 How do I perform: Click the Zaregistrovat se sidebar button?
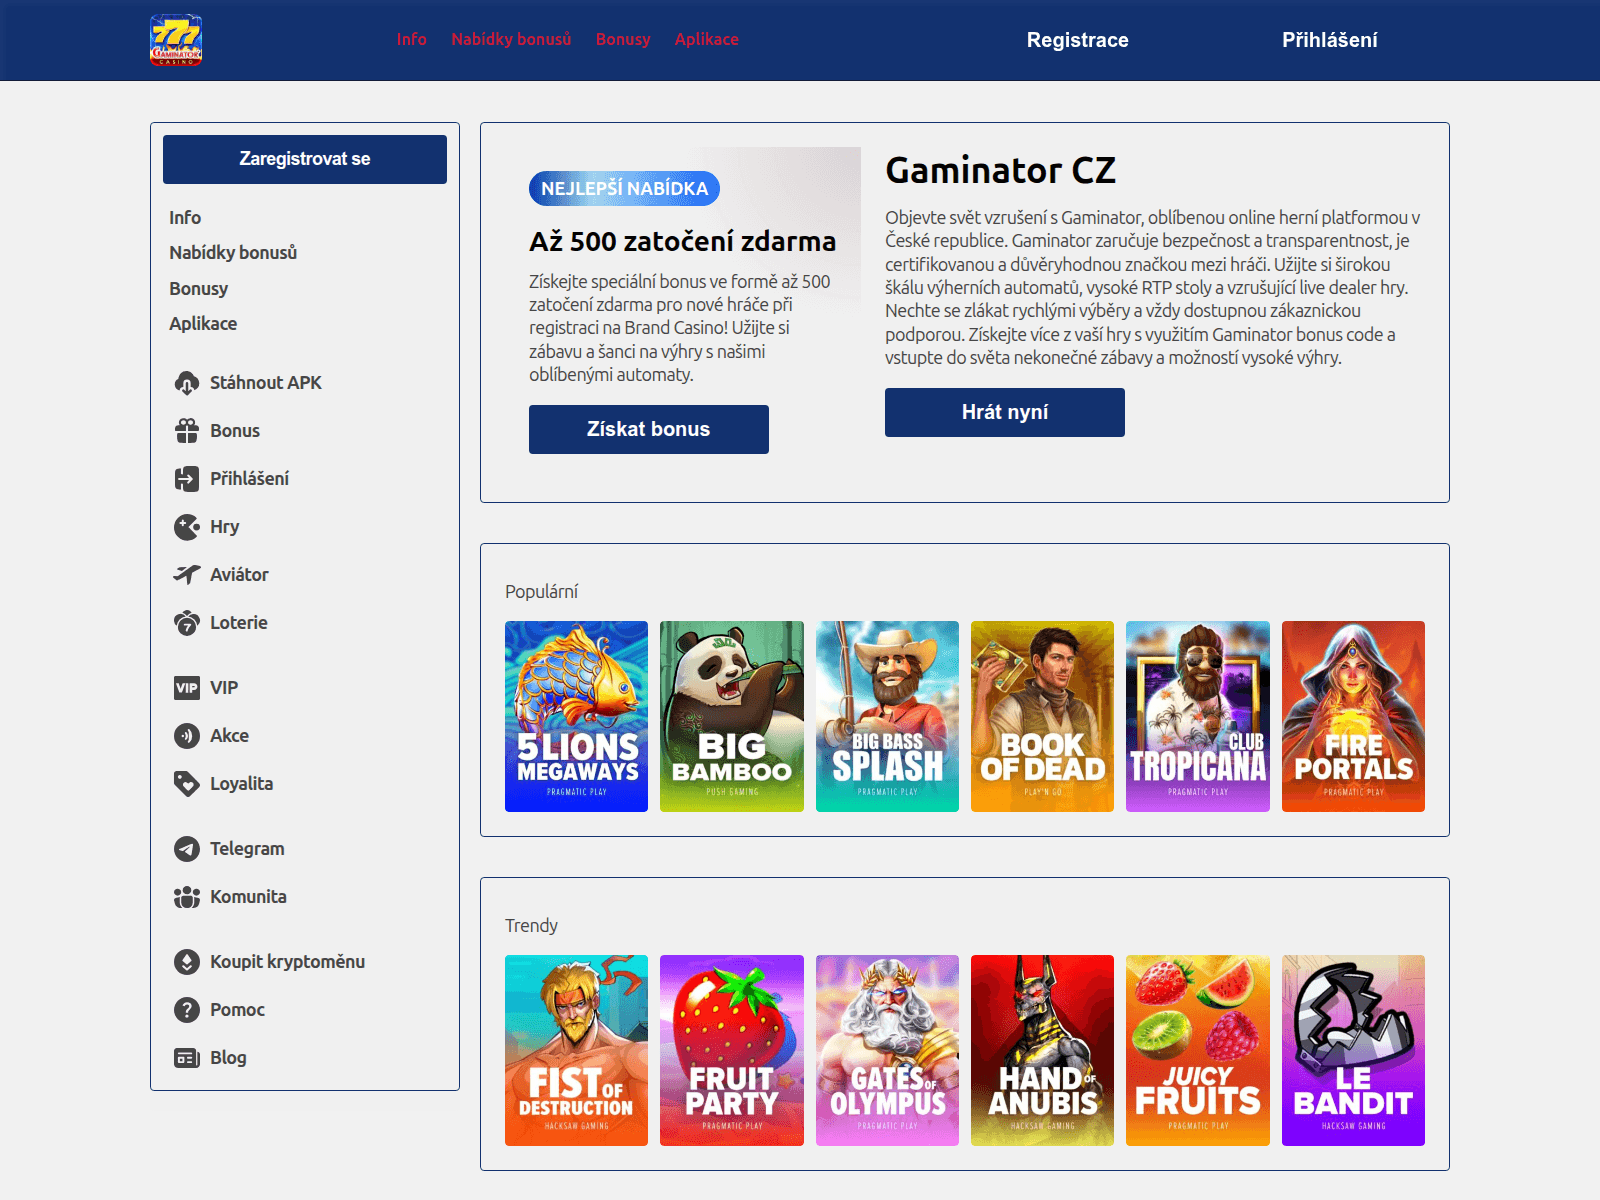coord(305,159)
